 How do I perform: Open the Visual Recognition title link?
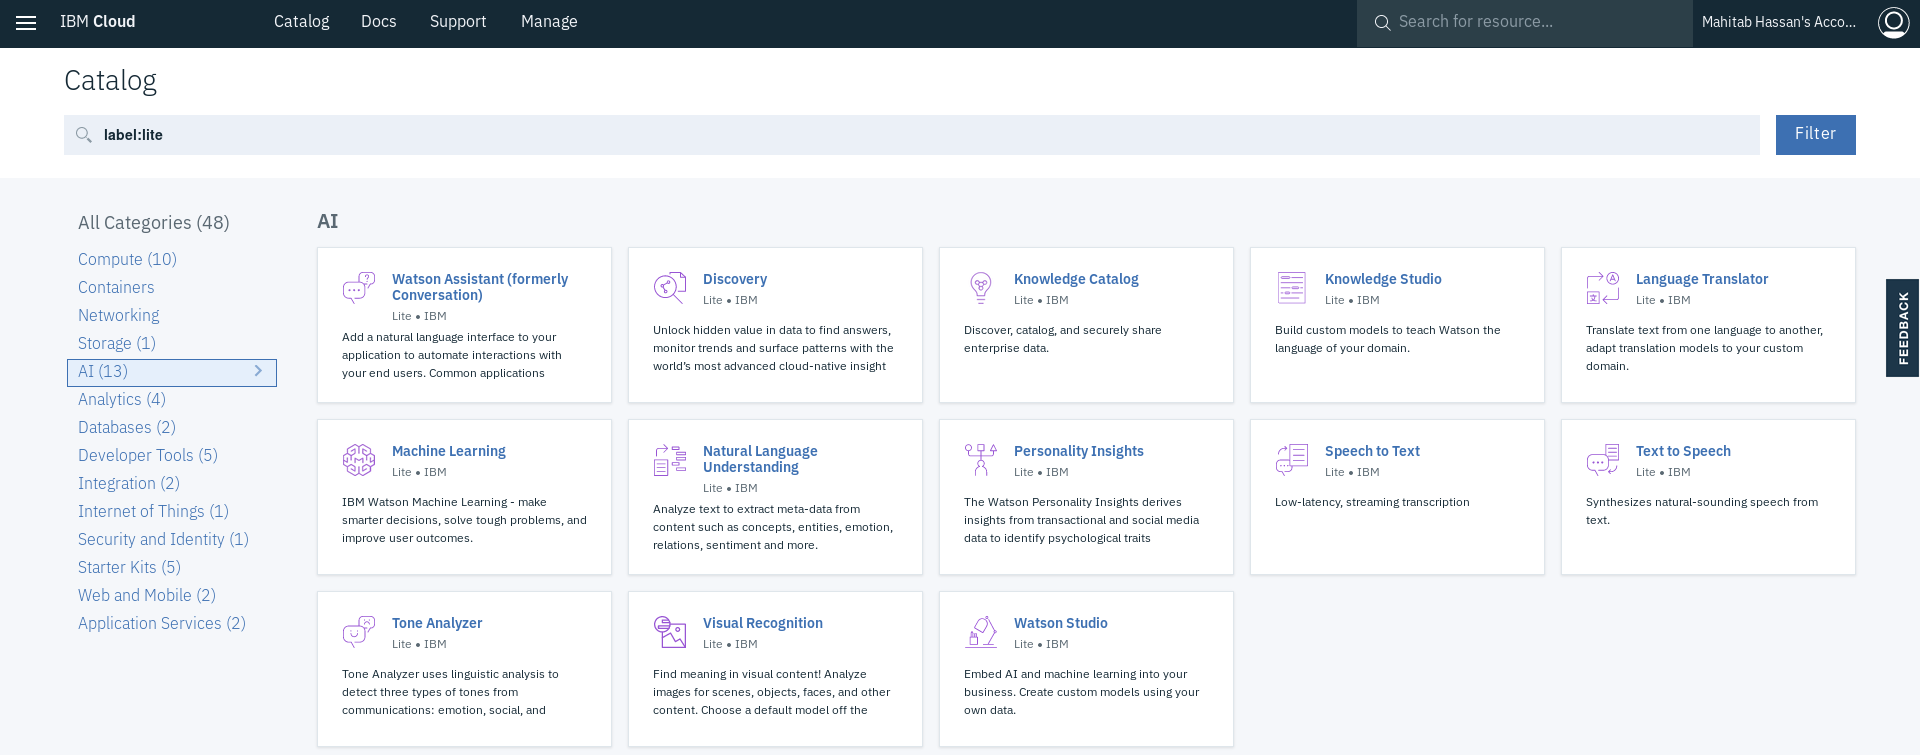(x=763, y=623)
